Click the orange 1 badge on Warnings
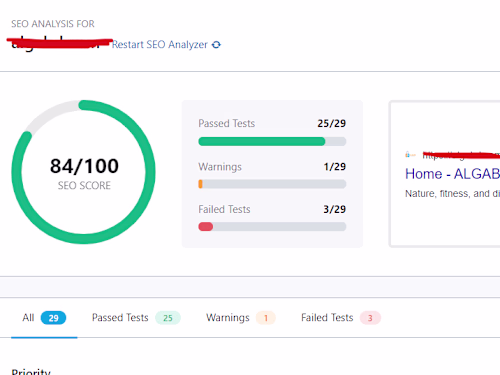 pos(266,318)
